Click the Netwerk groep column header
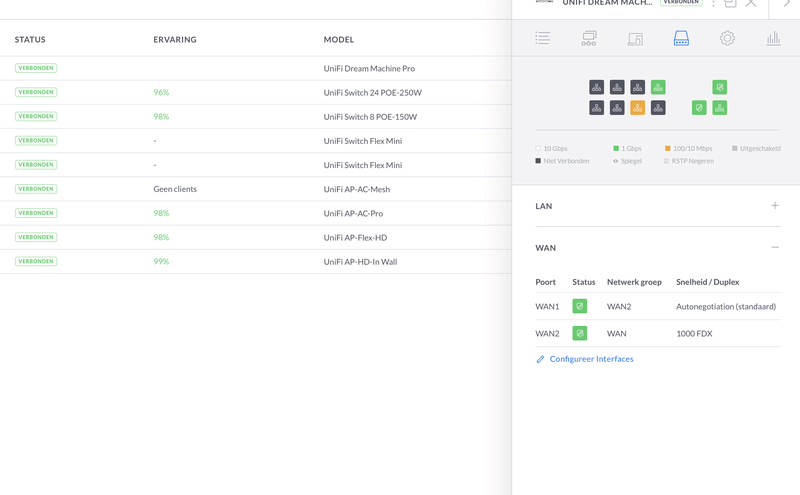 click(x=634, y=282)
